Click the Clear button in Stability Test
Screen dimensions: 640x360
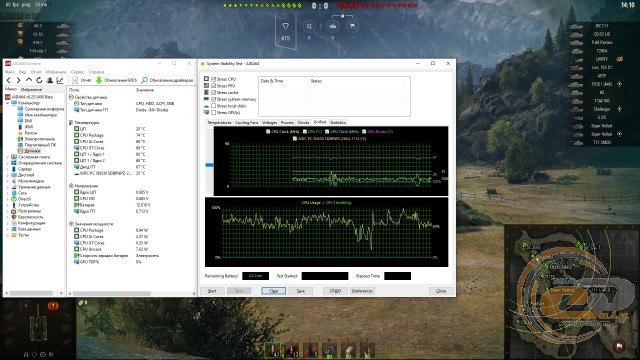click(x=273, y=291)
